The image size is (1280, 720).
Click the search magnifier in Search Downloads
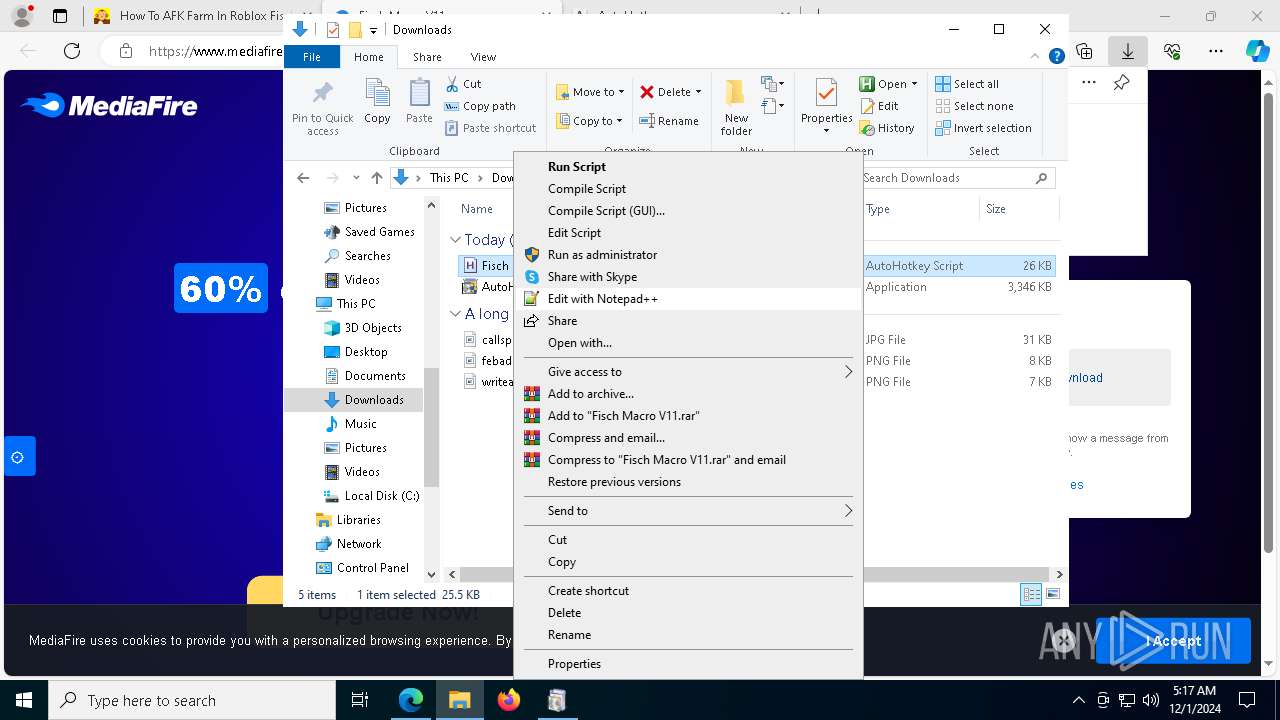point(1041,178)
